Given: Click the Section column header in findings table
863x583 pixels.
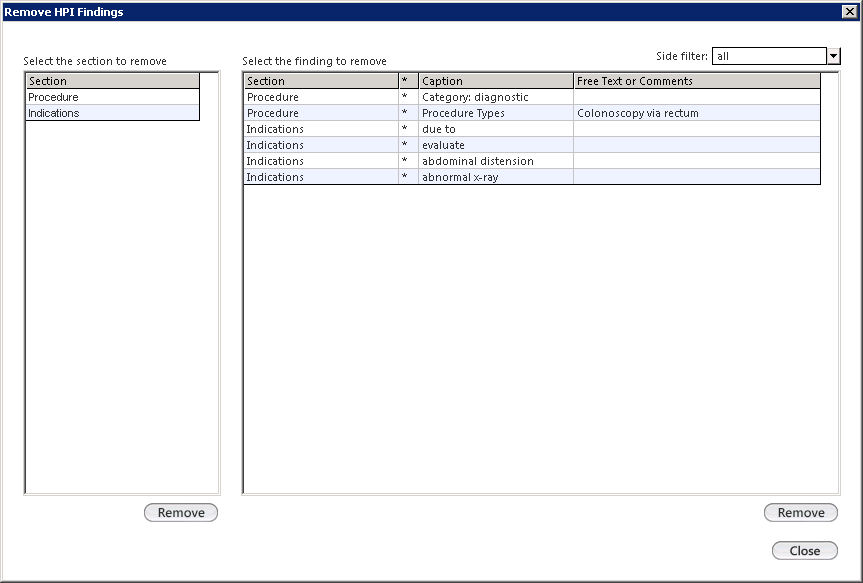Looking at the screenshot, I should (x=321, y=81).
